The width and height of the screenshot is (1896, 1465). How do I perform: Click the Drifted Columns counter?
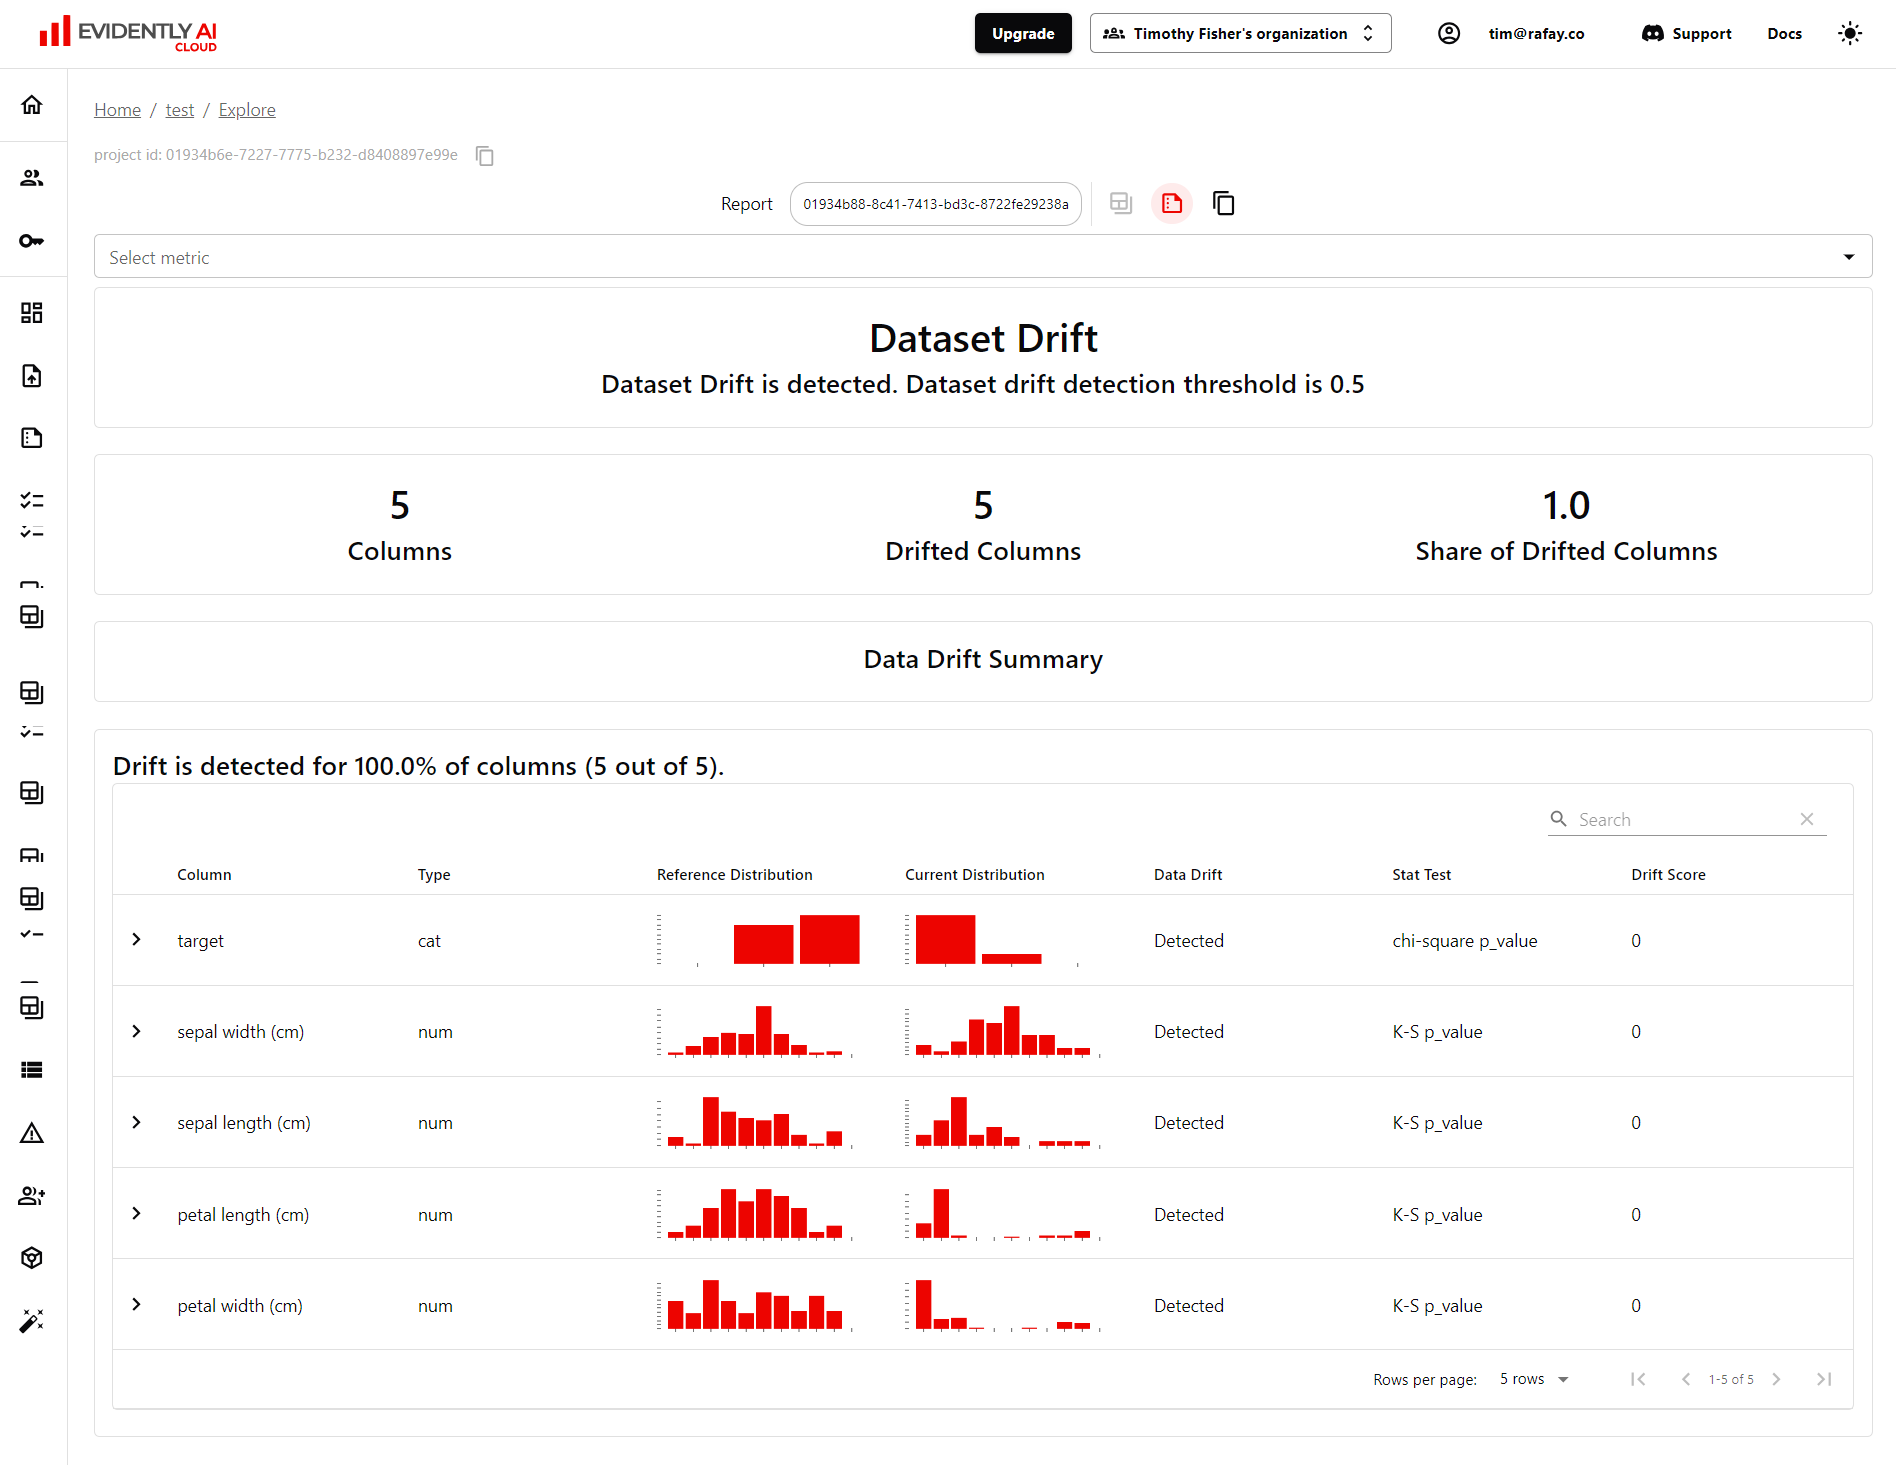(x=983, y=525)
